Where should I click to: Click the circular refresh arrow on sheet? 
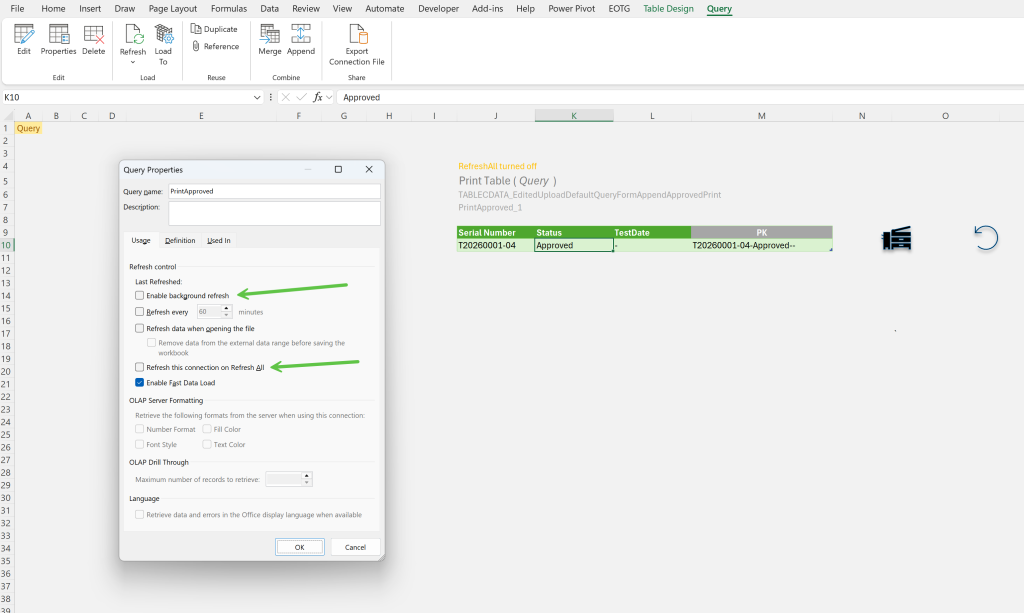coord(986,238)
